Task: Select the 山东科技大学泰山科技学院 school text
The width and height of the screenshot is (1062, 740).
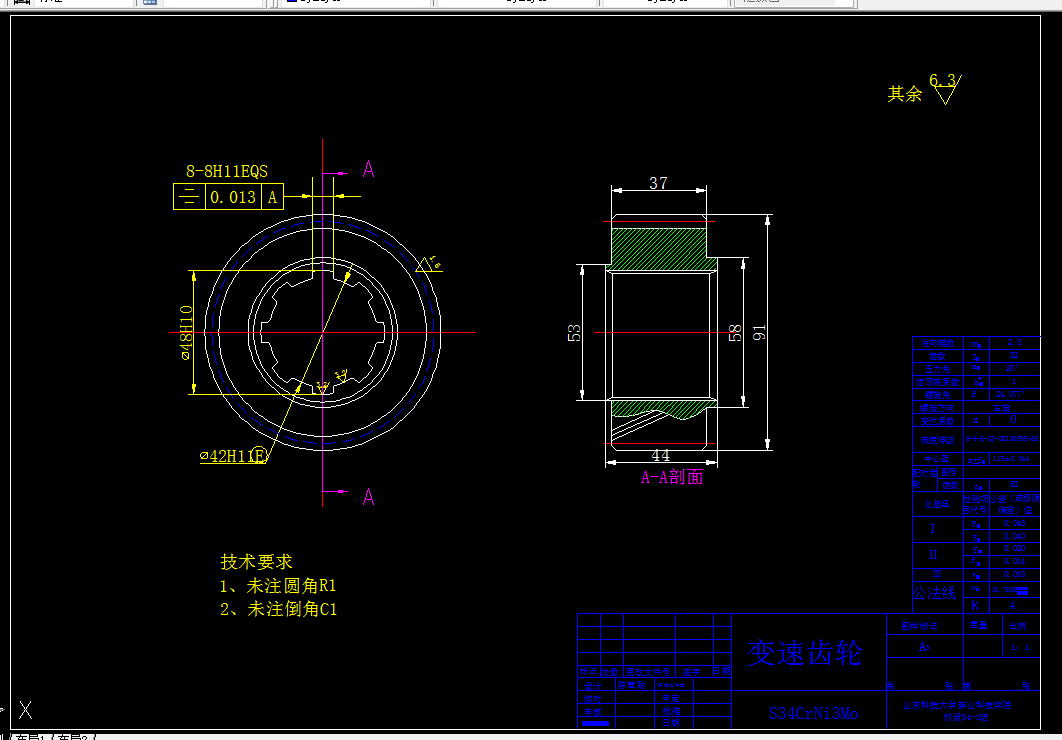Action: click(x=957, y=705)
